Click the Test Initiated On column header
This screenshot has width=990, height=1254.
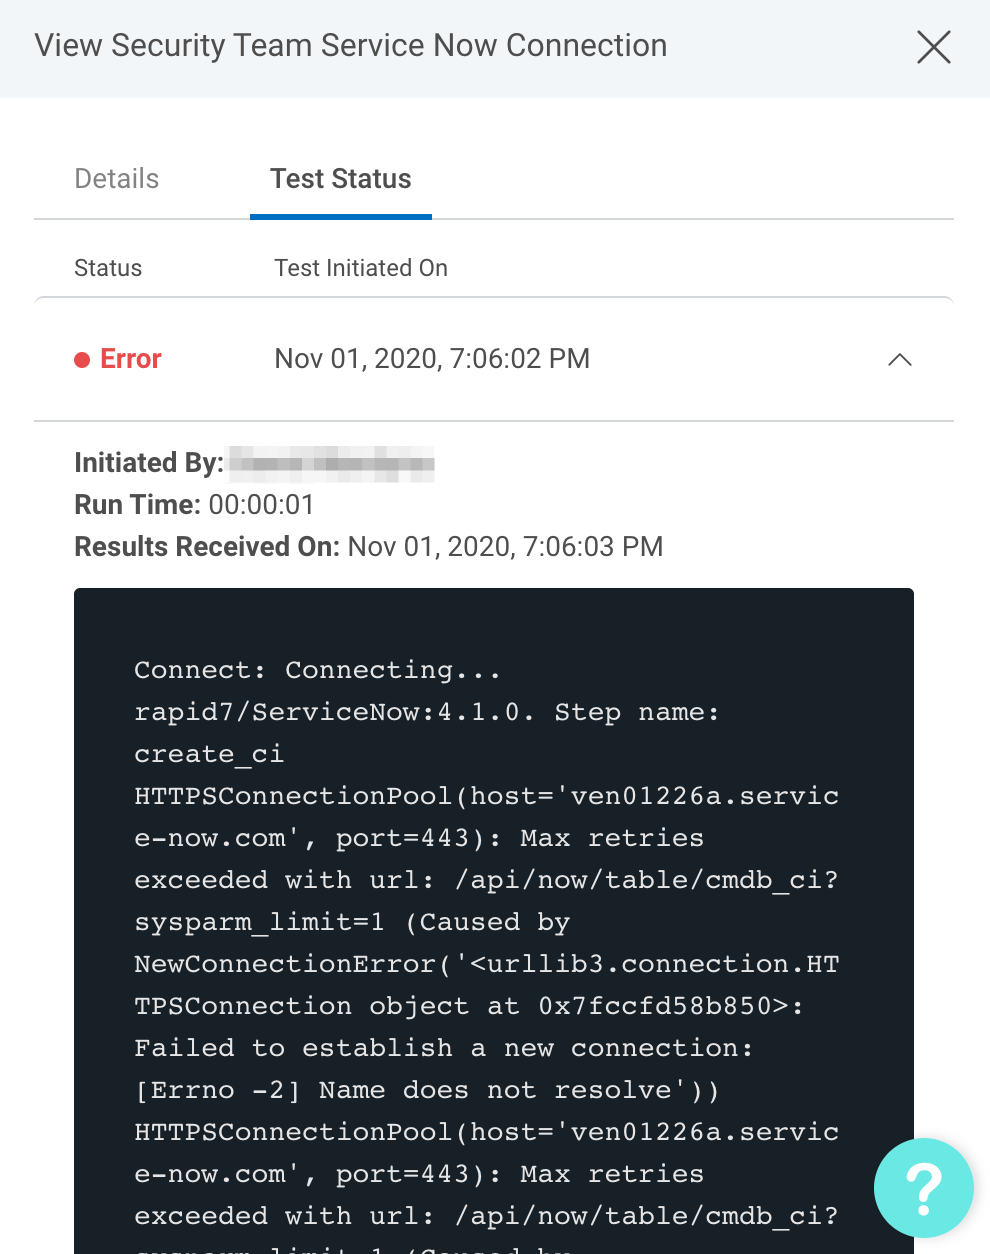(361, 268)
